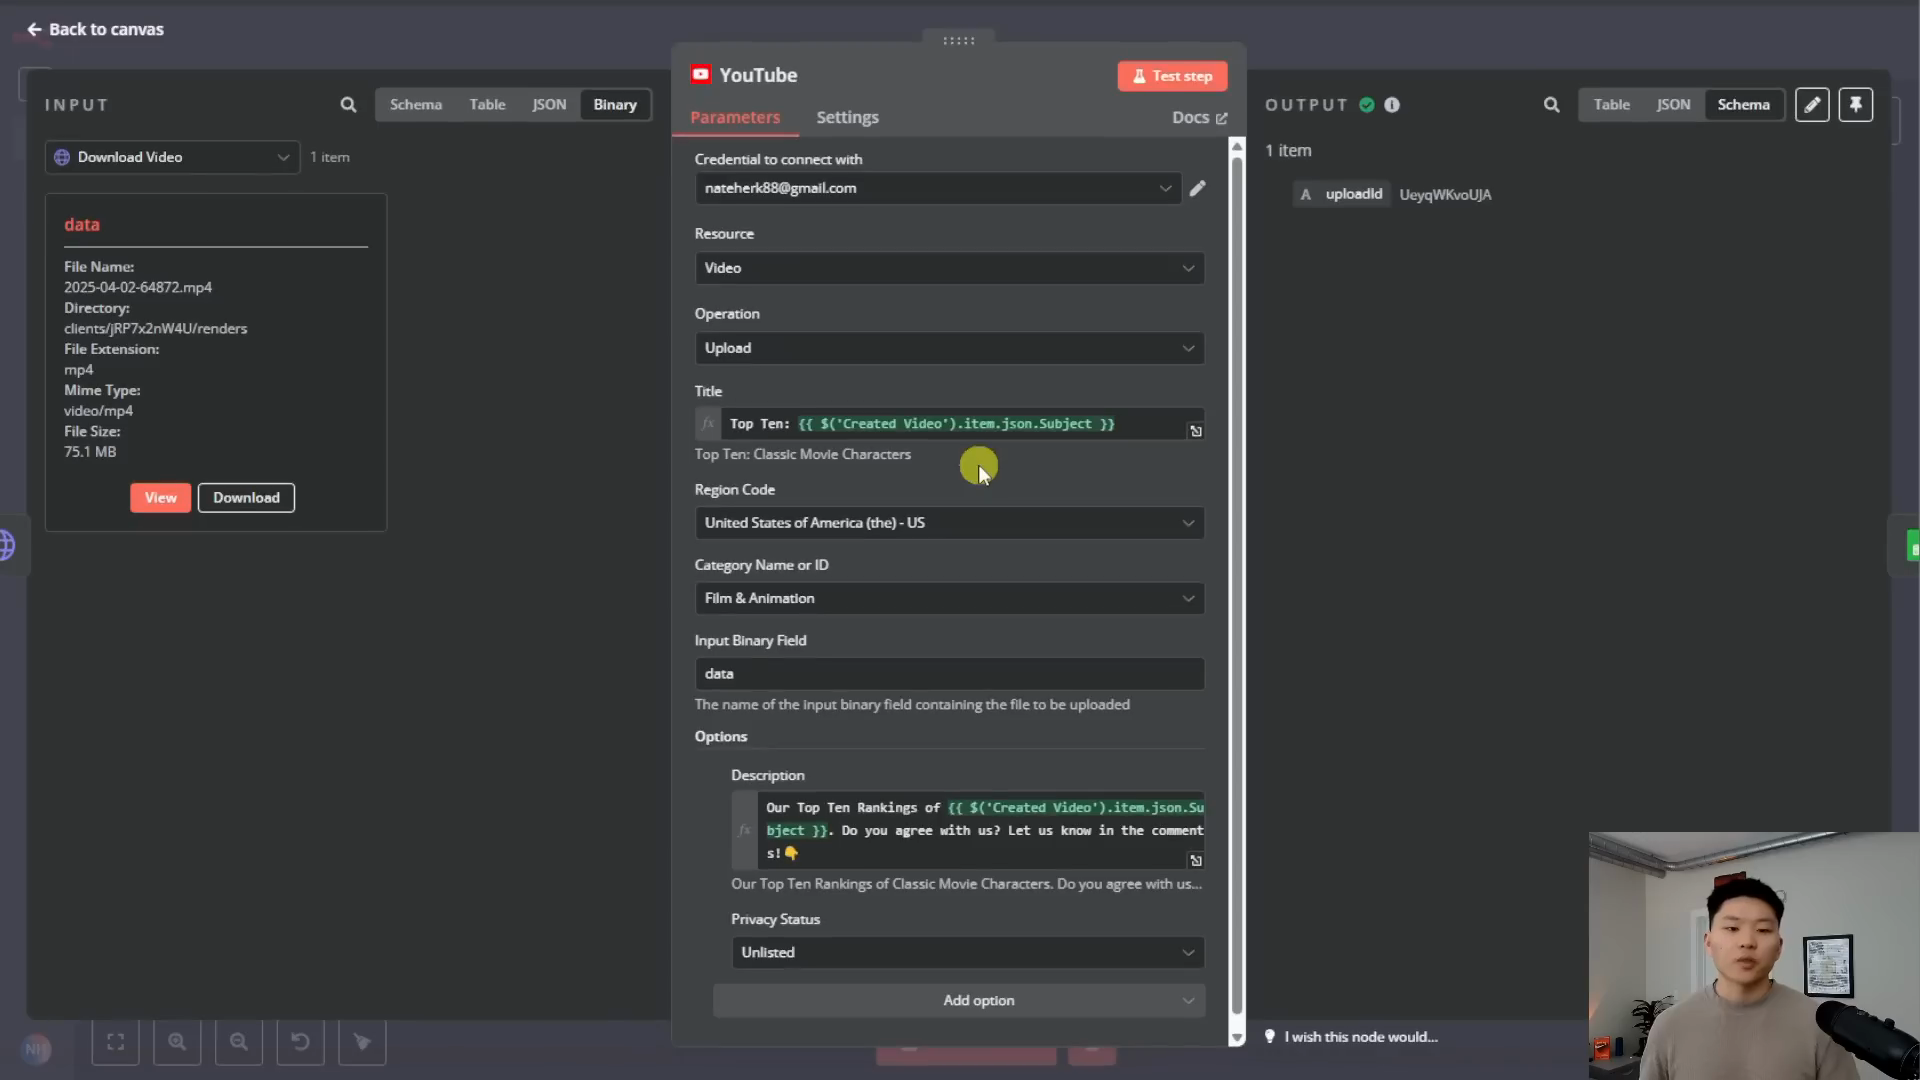Click the Test step button
This screenshot has width=1920, height=1080.
pos(1172,76)
